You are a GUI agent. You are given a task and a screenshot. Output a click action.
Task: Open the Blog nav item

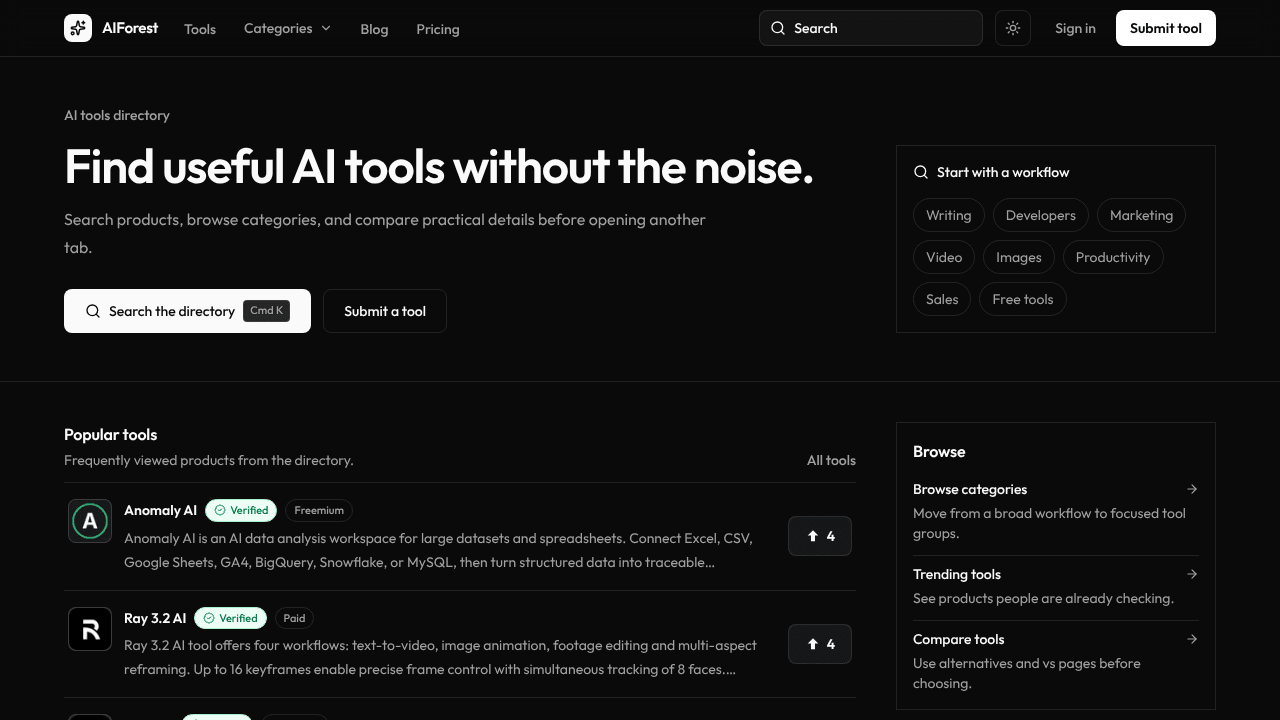tap(374, 29)
